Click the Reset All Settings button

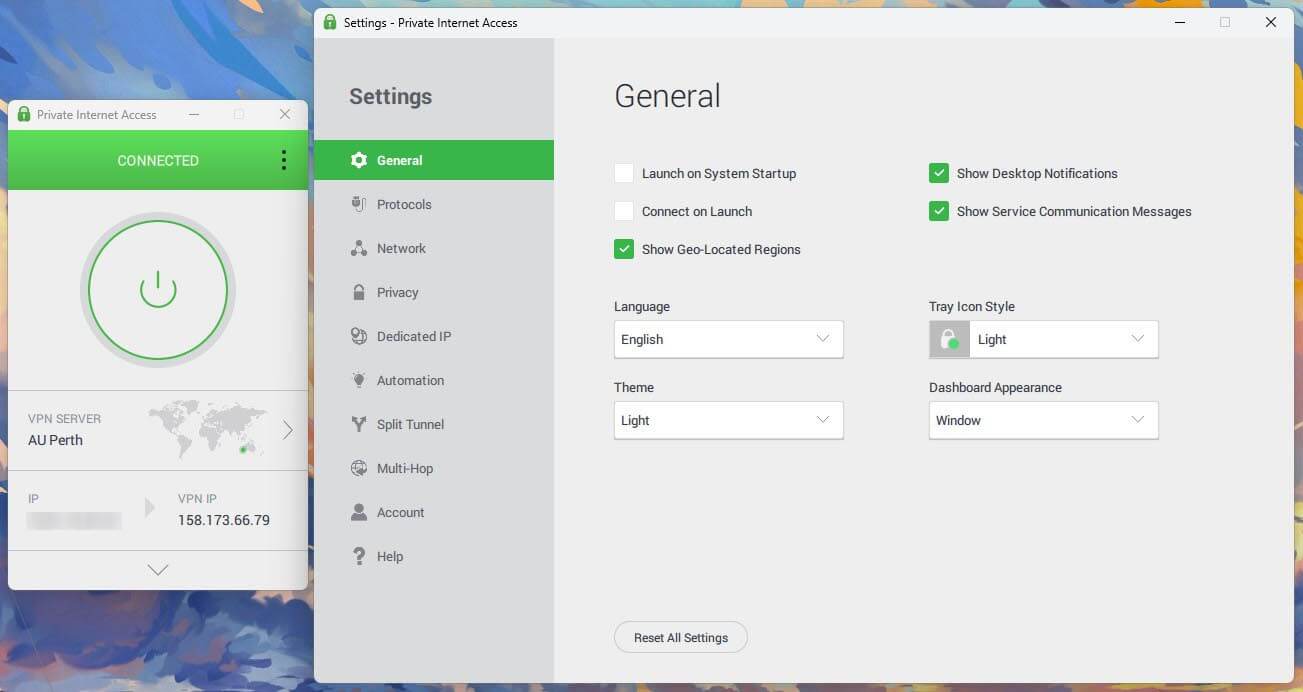[x=681, y=637]
